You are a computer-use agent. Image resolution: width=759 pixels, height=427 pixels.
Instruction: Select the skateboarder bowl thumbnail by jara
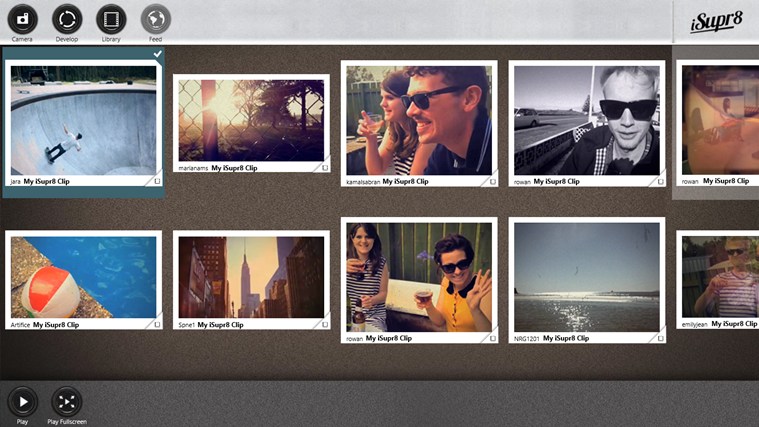83,121
